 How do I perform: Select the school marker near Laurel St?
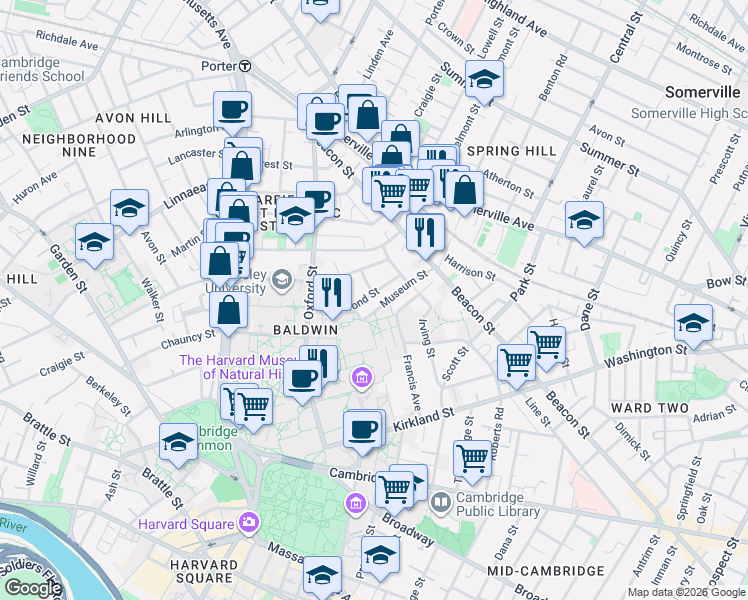pos(584,220)
